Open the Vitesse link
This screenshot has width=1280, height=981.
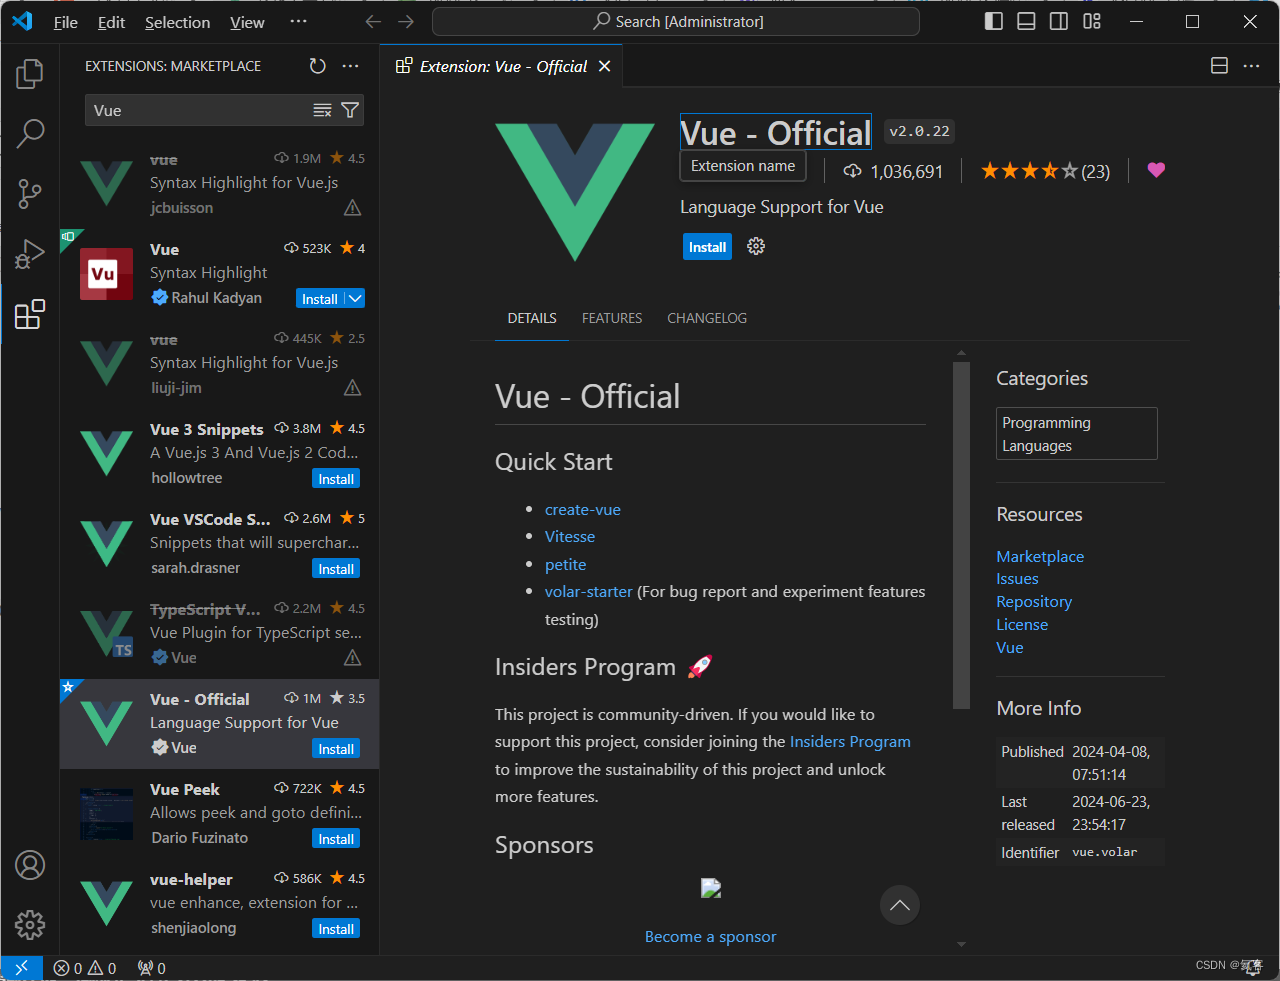point(570,536)
